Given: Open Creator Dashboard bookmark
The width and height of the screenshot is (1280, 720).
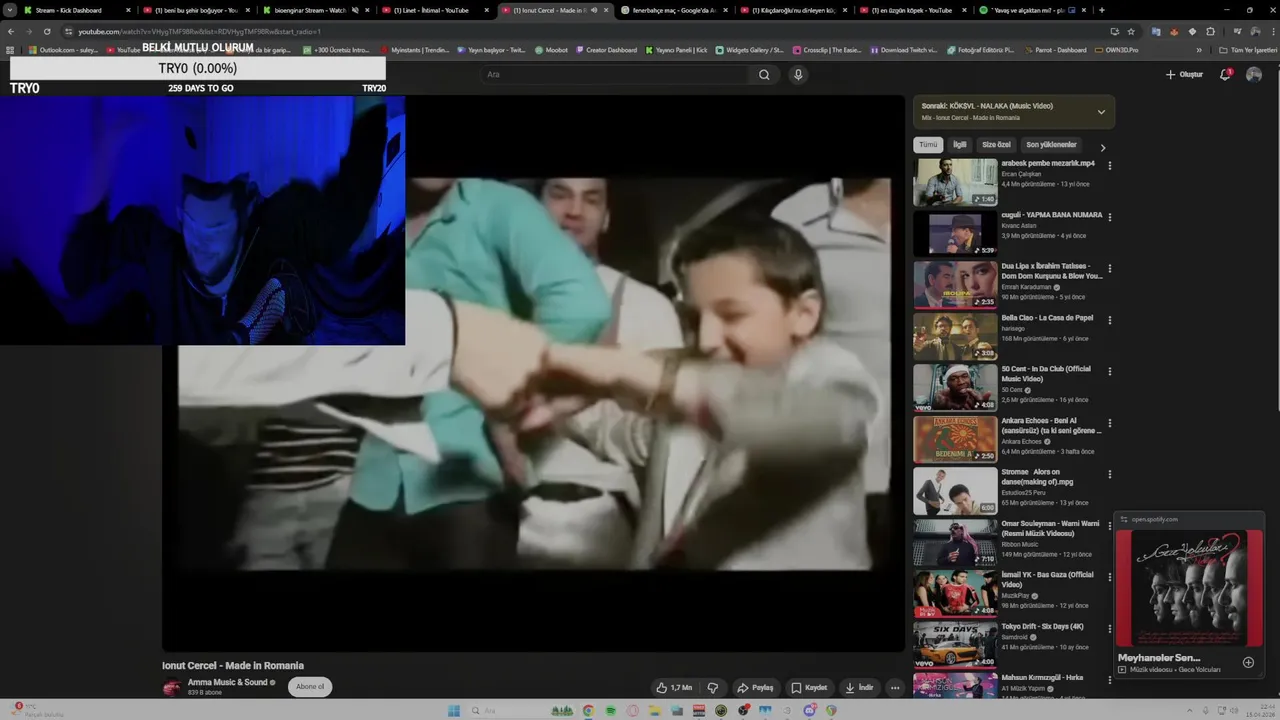Looking at the screenshot, I should pyautogui.click(x=606, y=50).
